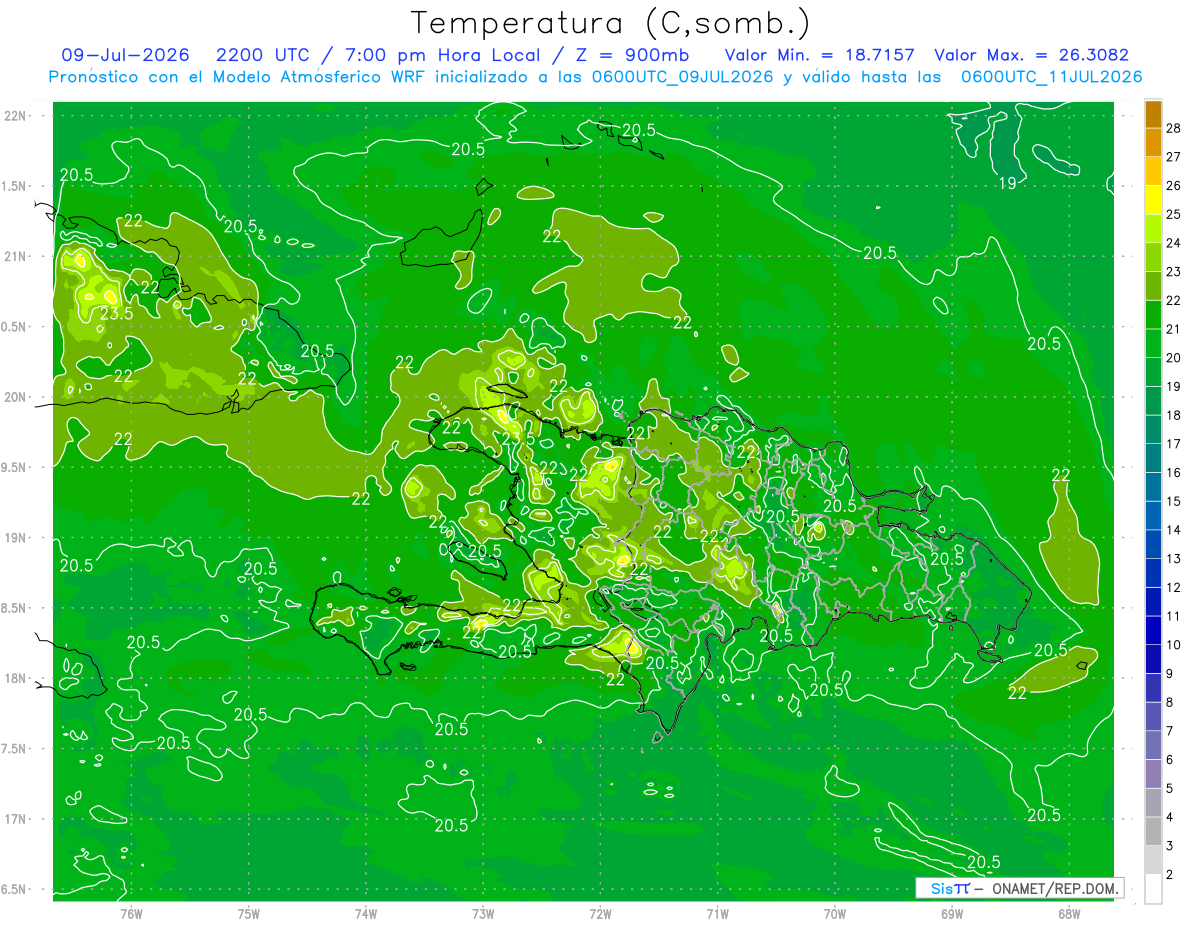Click the yellow legend swatch between 25 and 26

tap(1153, 200)
